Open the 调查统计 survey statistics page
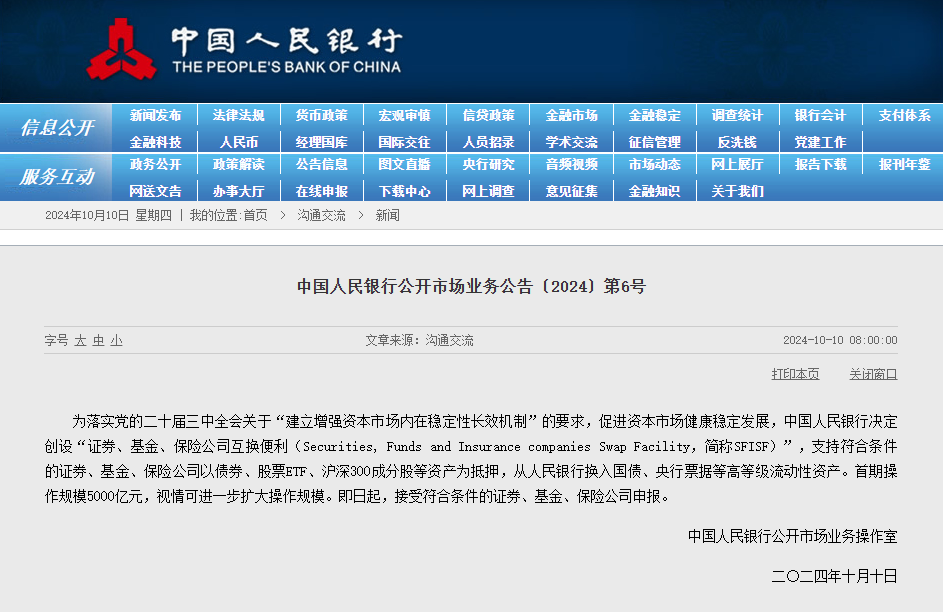 pos(737,115)
